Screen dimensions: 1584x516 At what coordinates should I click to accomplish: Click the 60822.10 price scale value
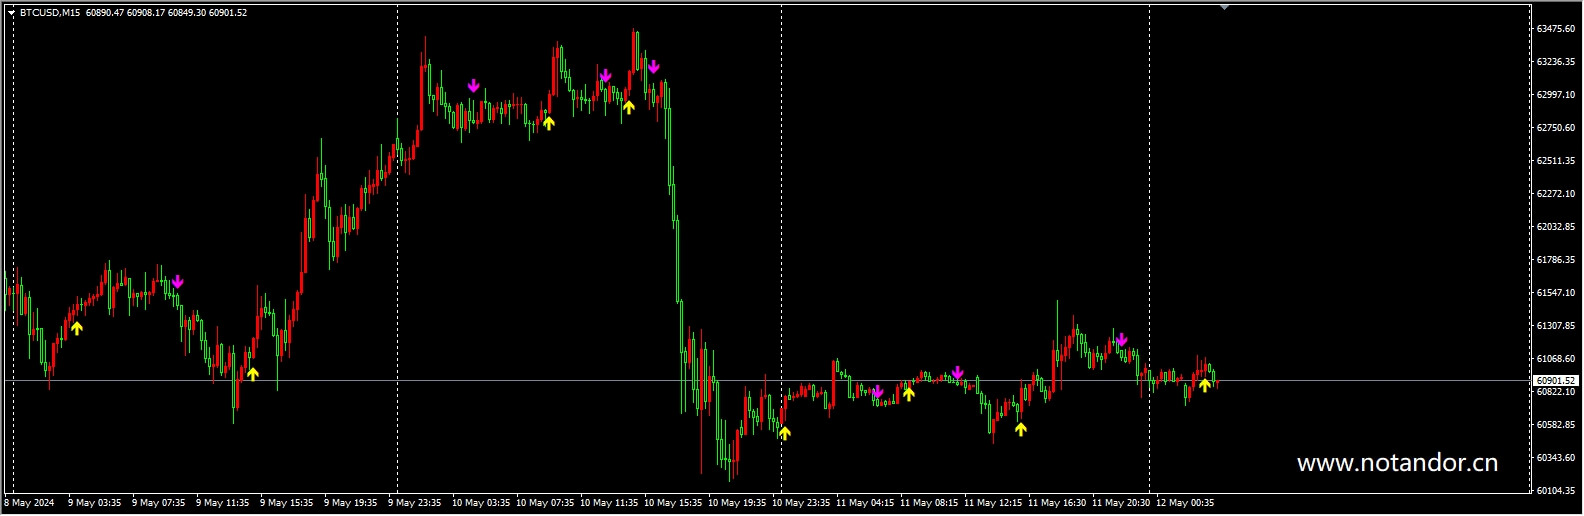click(x=1556, y=392)
